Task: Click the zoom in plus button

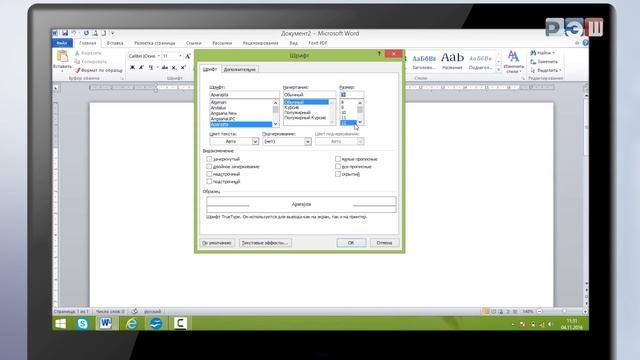Action: [585, 311]
